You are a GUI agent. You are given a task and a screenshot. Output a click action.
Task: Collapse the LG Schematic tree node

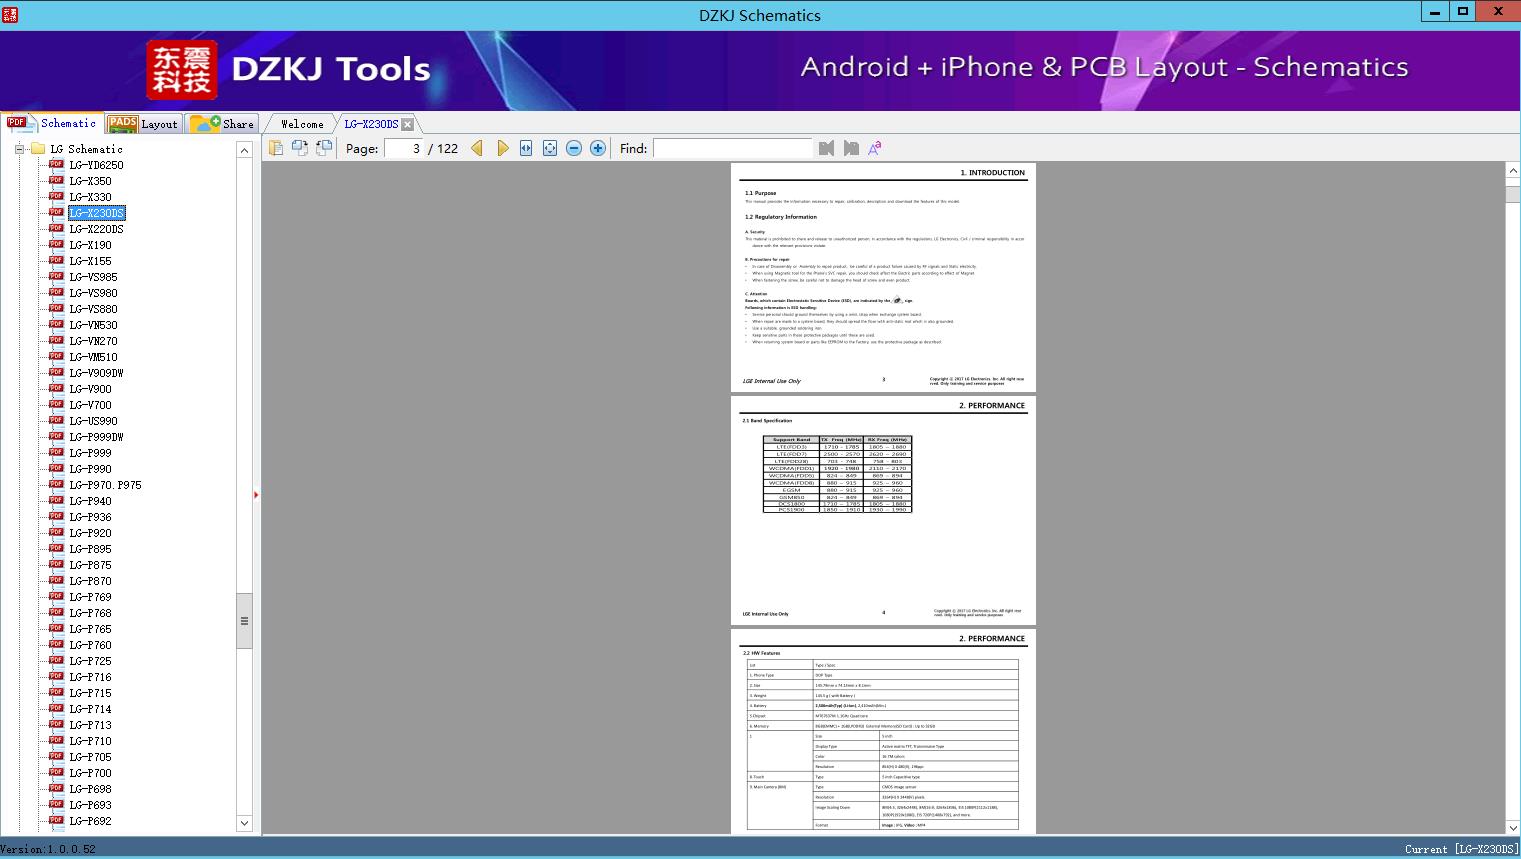19,149
